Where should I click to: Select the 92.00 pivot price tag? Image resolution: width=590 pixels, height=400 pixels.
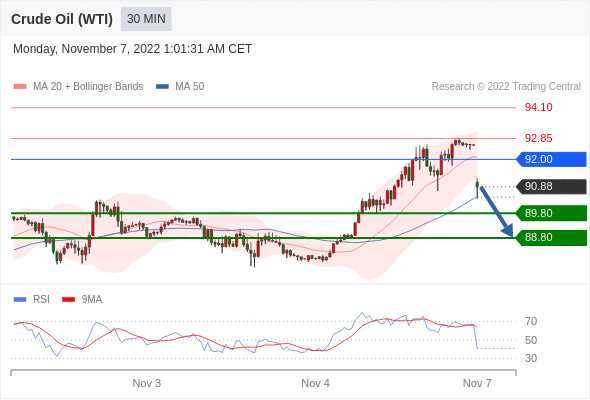[551, 159]
